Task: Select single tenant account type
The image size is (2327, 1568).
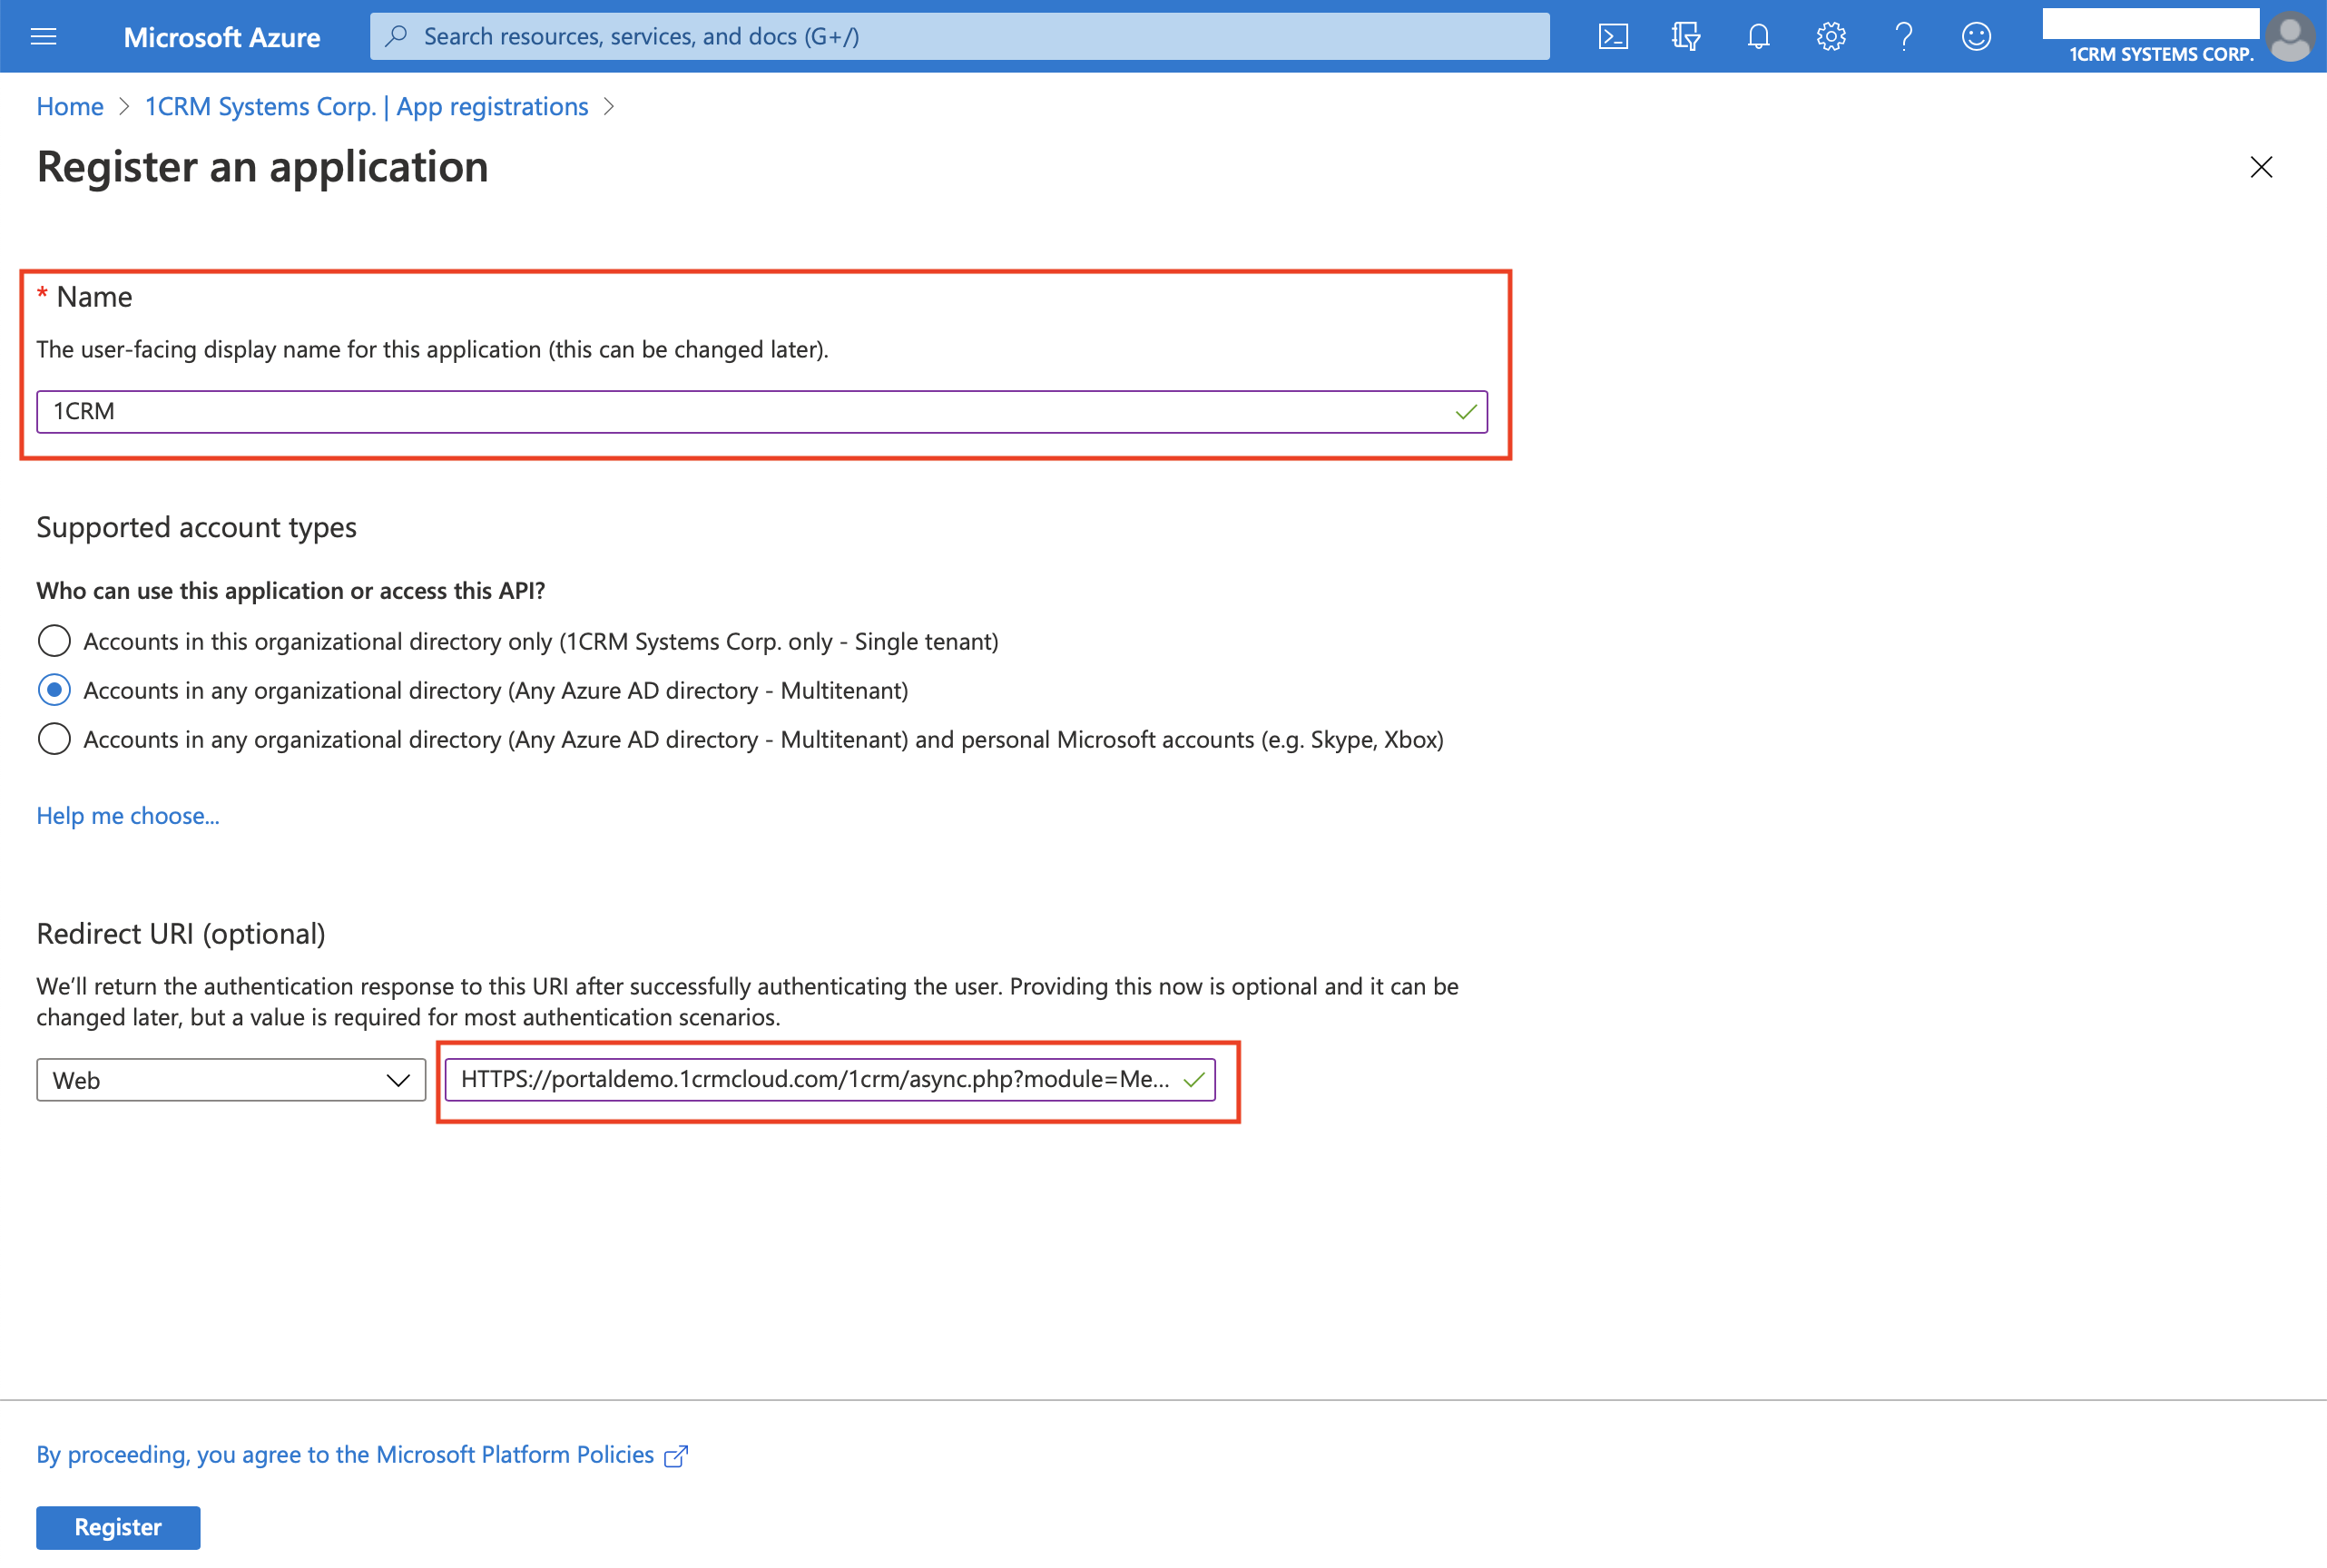Action: (54, 641)
